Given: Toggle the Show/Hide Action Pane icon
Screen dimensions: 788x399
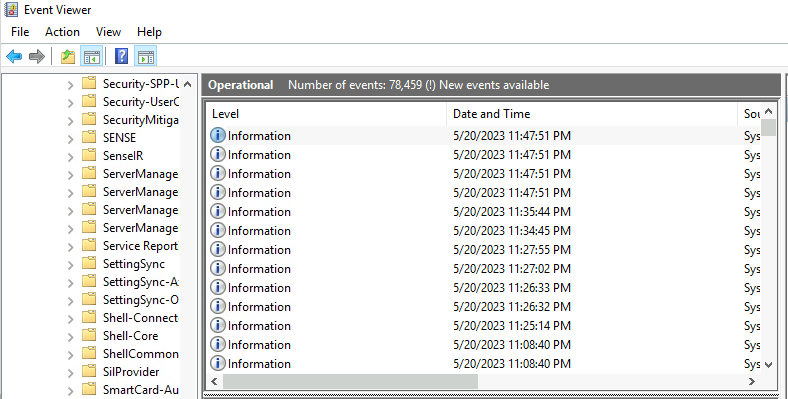Looking at the screenshot, I should tap(146, 56).
